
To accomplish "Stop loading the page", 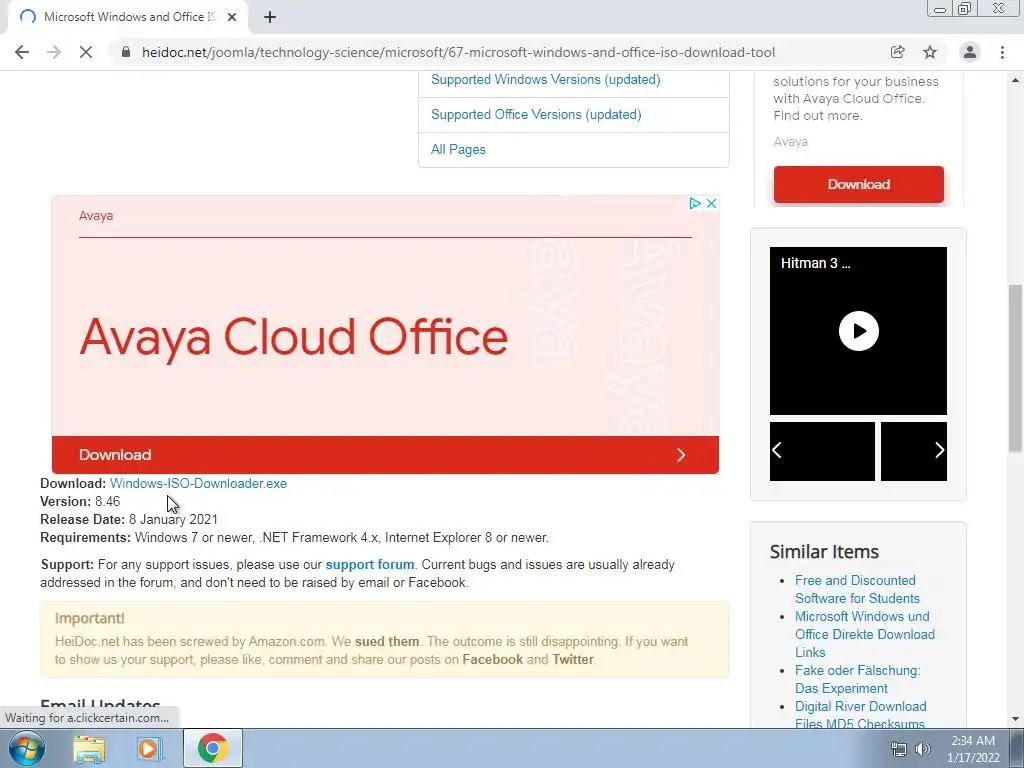I will point(86,52).
